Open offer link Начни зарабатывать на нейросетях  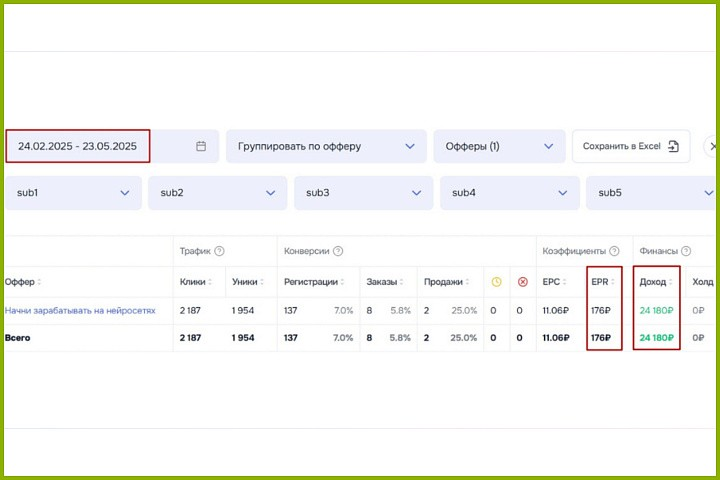click(80, 311)
